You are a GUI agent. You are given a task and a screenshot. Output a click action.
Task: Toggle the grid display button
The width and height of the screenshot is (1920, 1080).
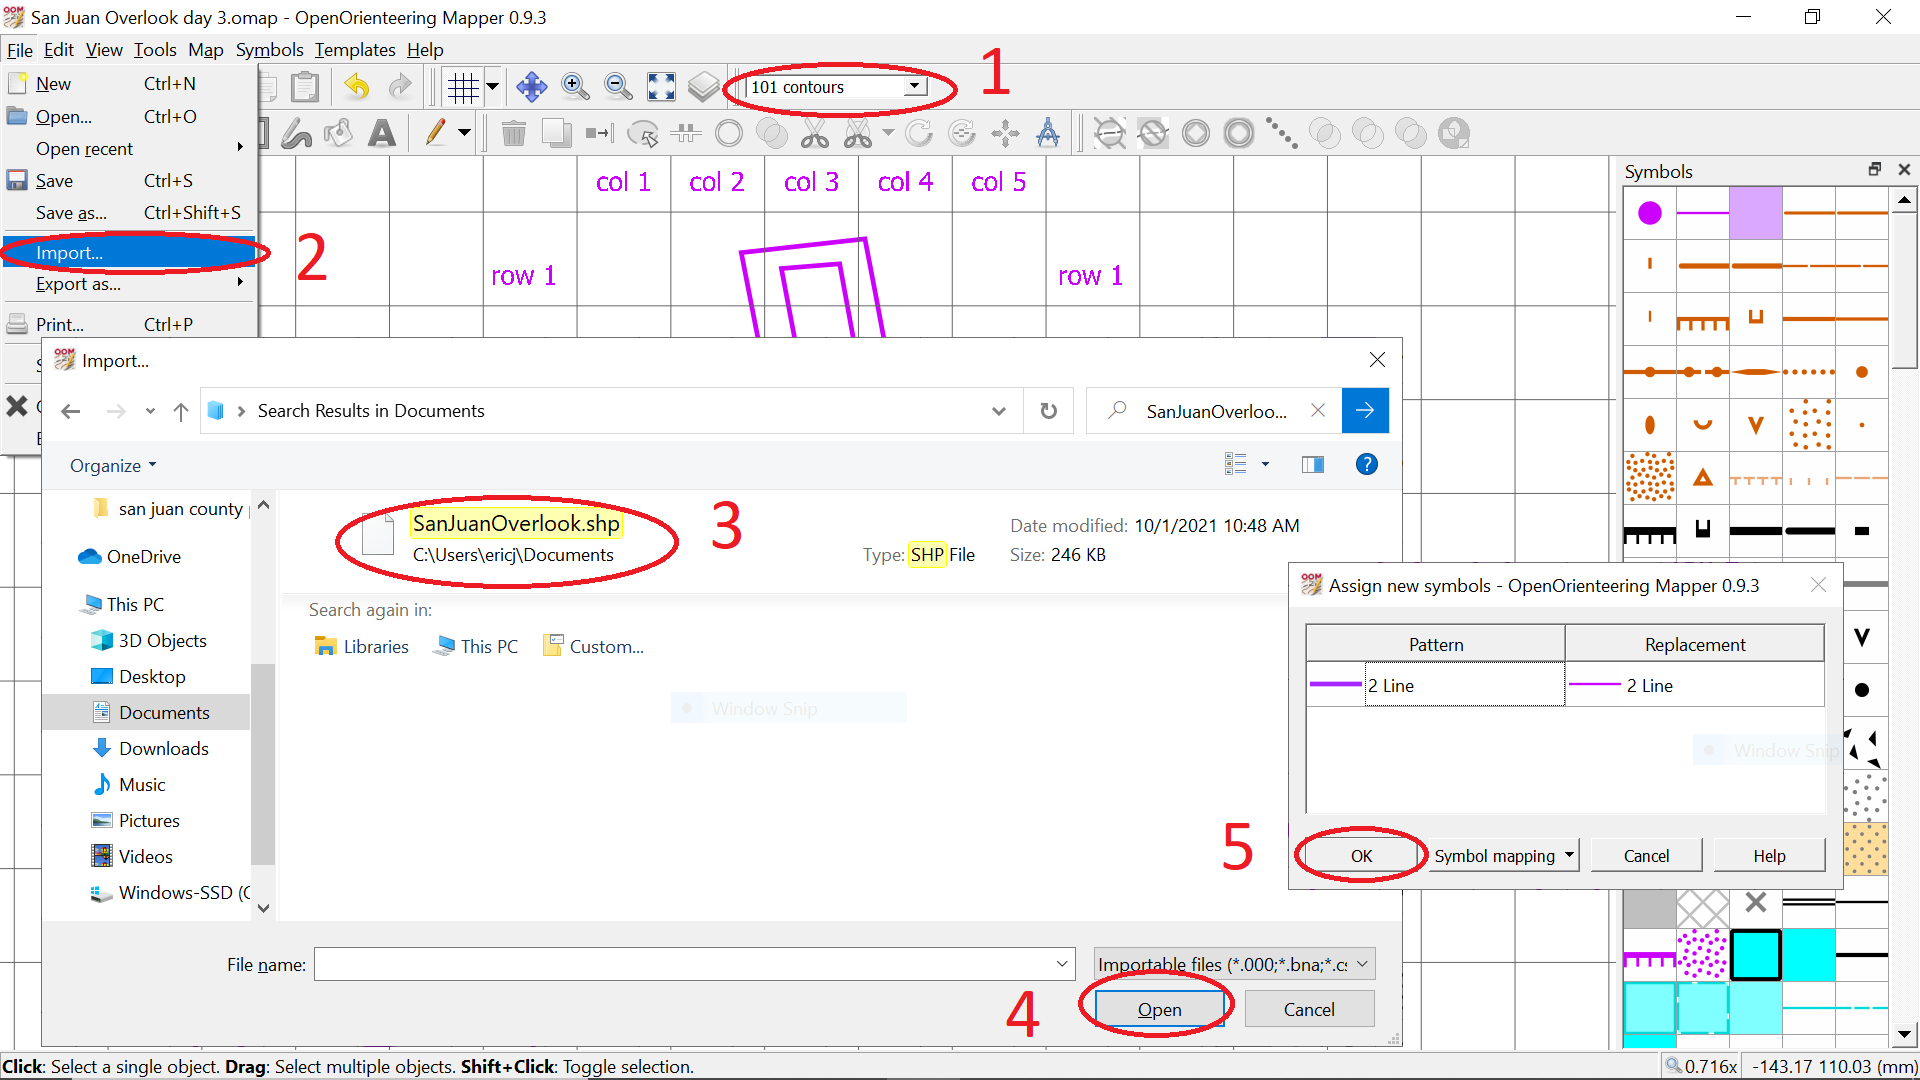pyautogui.click(x=463, y=88)
